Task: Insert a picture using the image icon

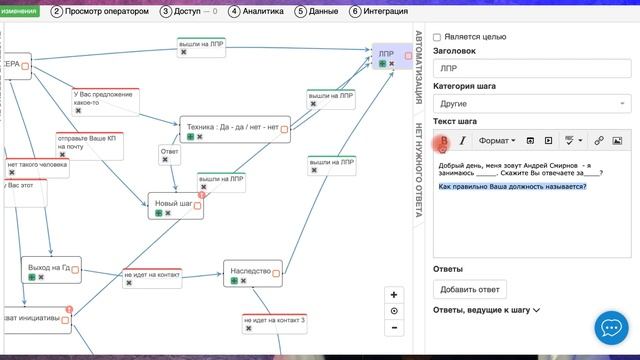Action: click(x=617, y=141)
